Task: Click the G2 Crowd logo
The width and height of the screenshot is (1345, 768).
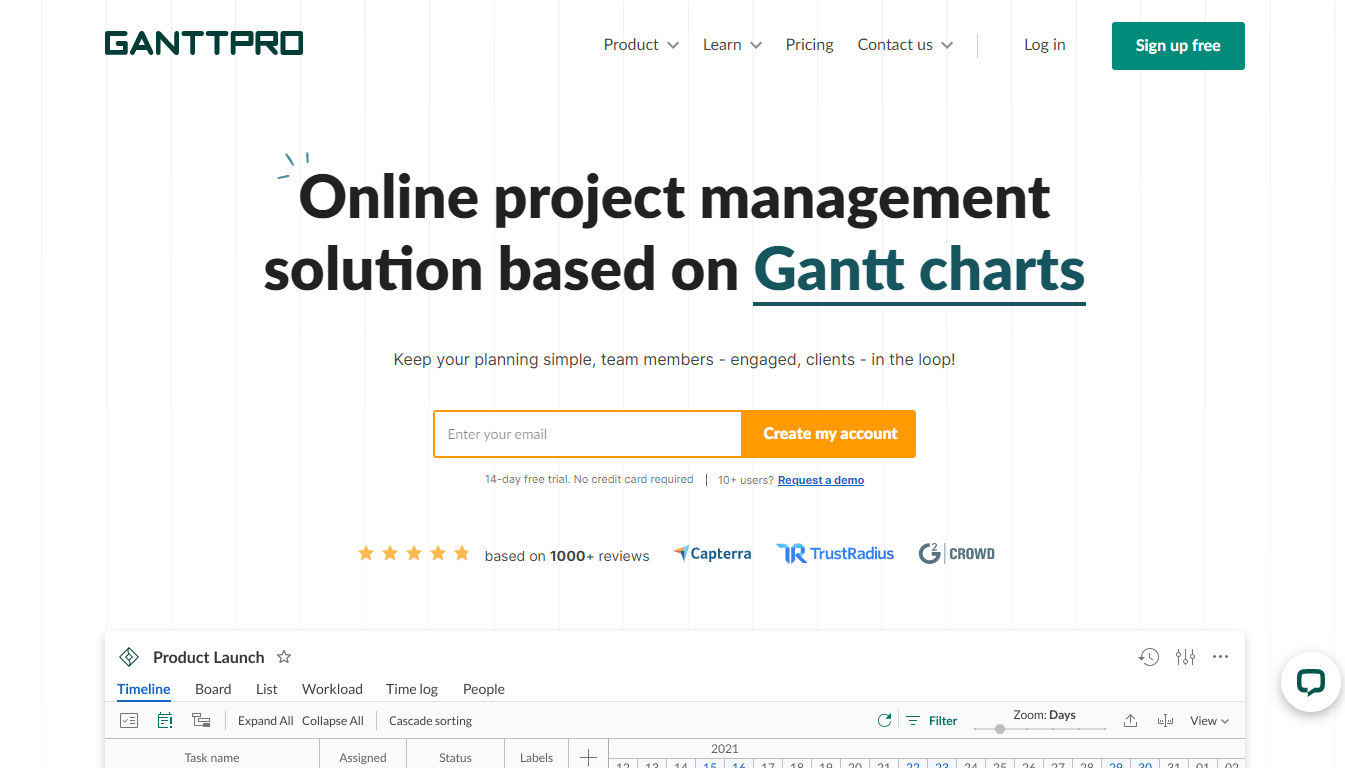Action: [x=957, y=554]
